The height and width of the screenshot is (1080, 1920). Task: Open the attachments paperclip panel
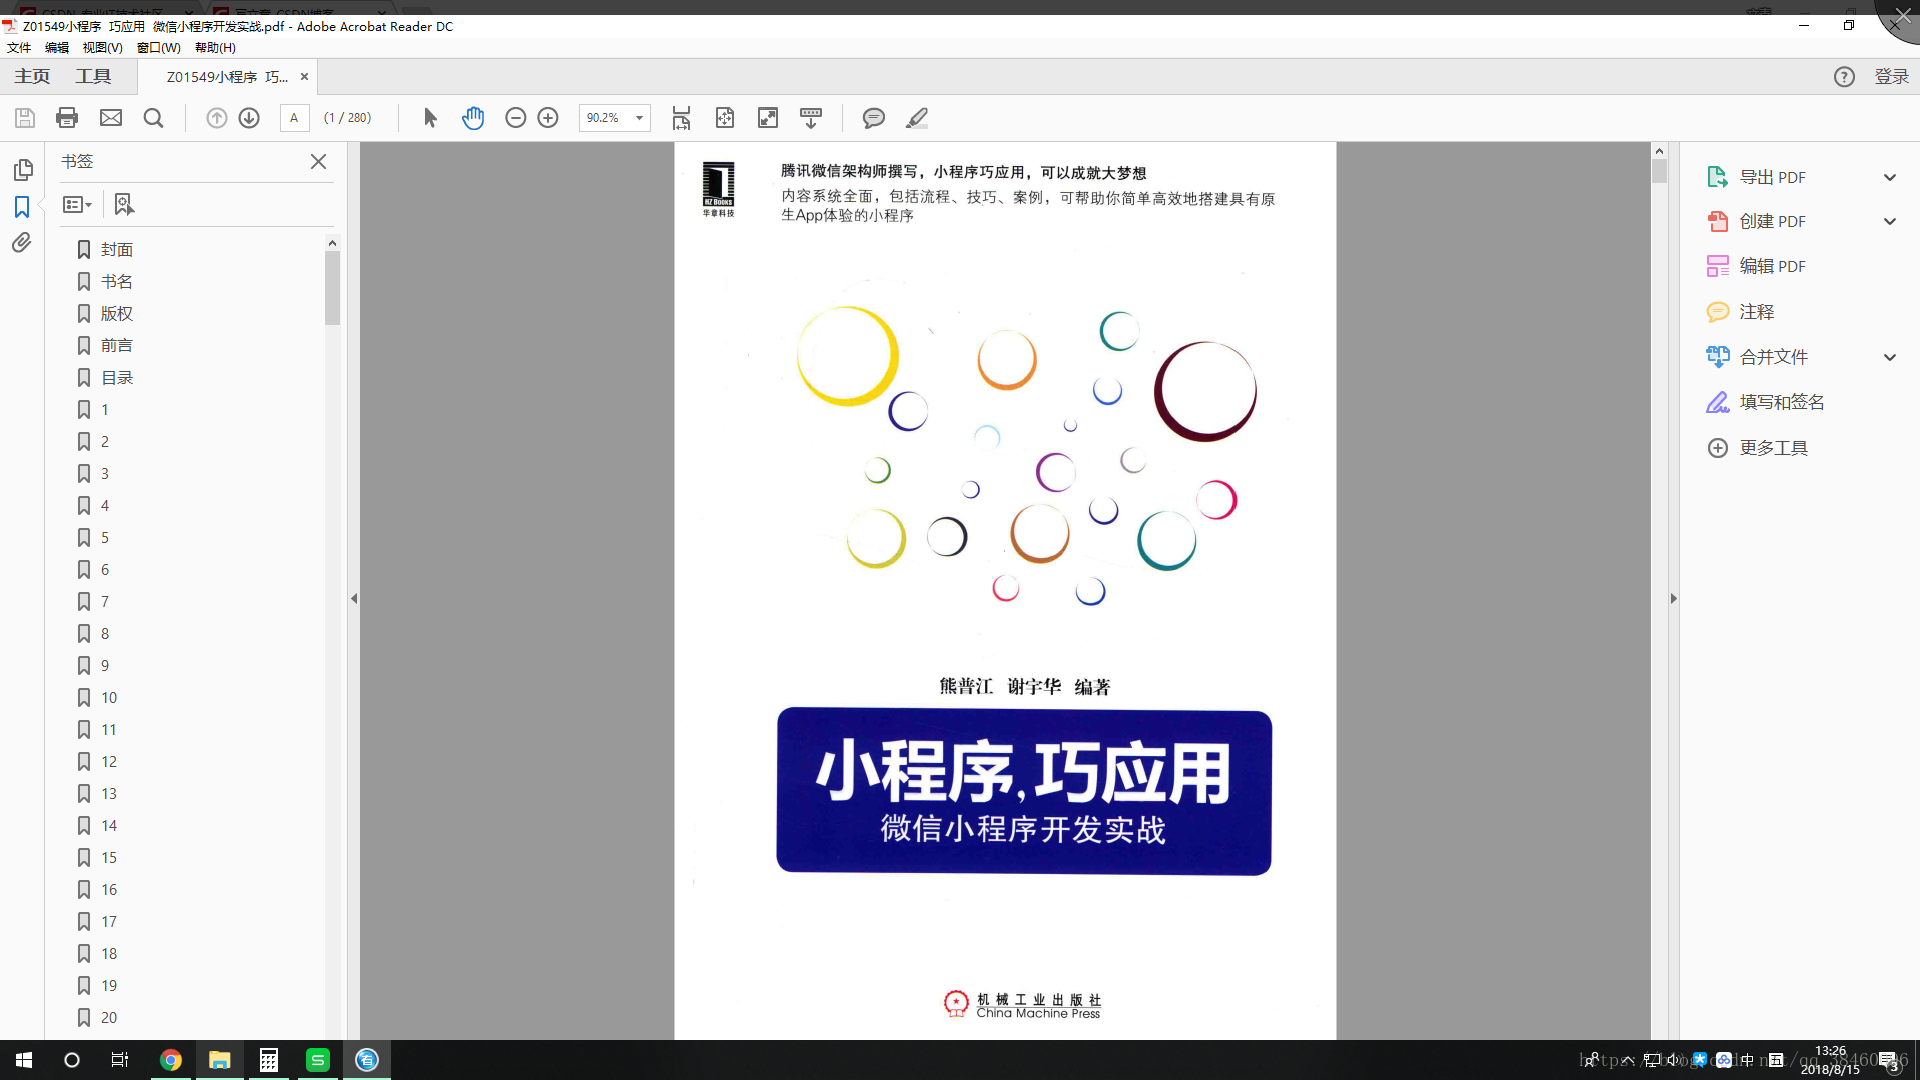pos(22,243)
